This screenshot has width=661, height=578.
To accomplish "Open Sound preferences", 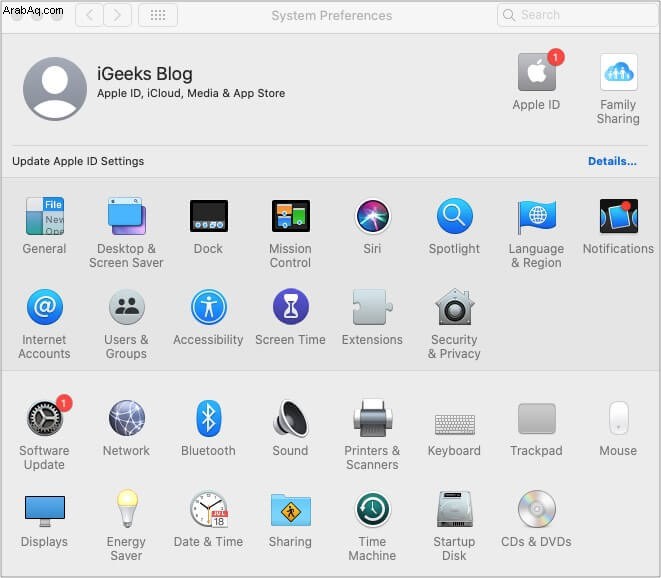I will pos(290,418).
